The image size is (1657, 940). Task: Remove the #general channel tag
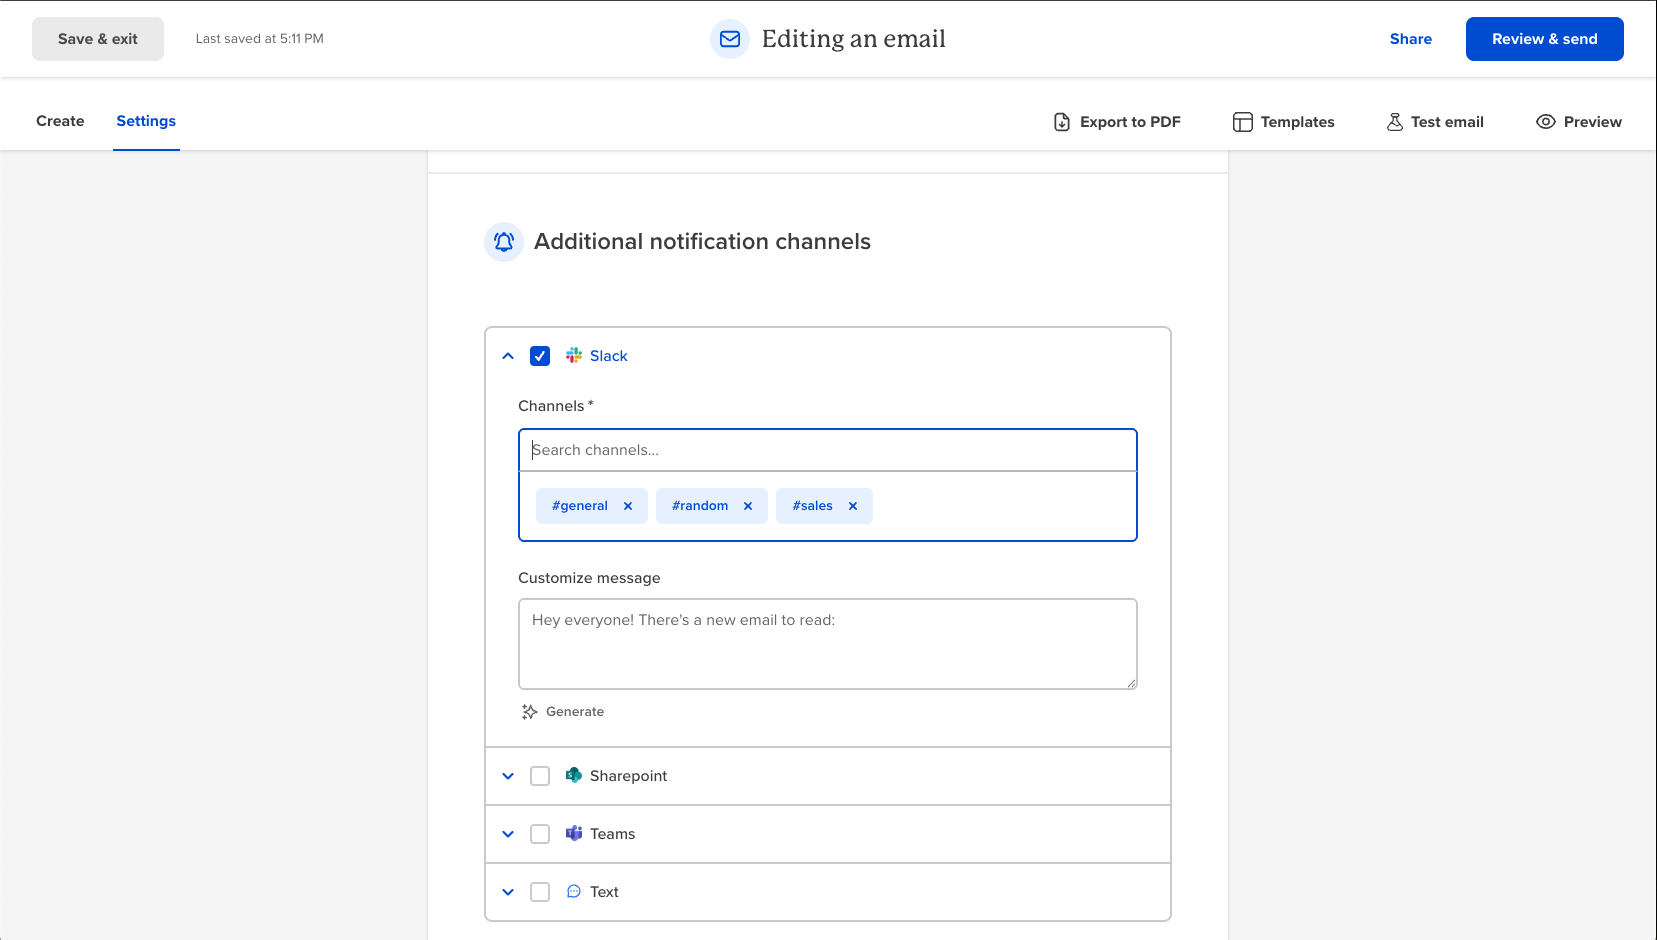[x=628, y=506]
